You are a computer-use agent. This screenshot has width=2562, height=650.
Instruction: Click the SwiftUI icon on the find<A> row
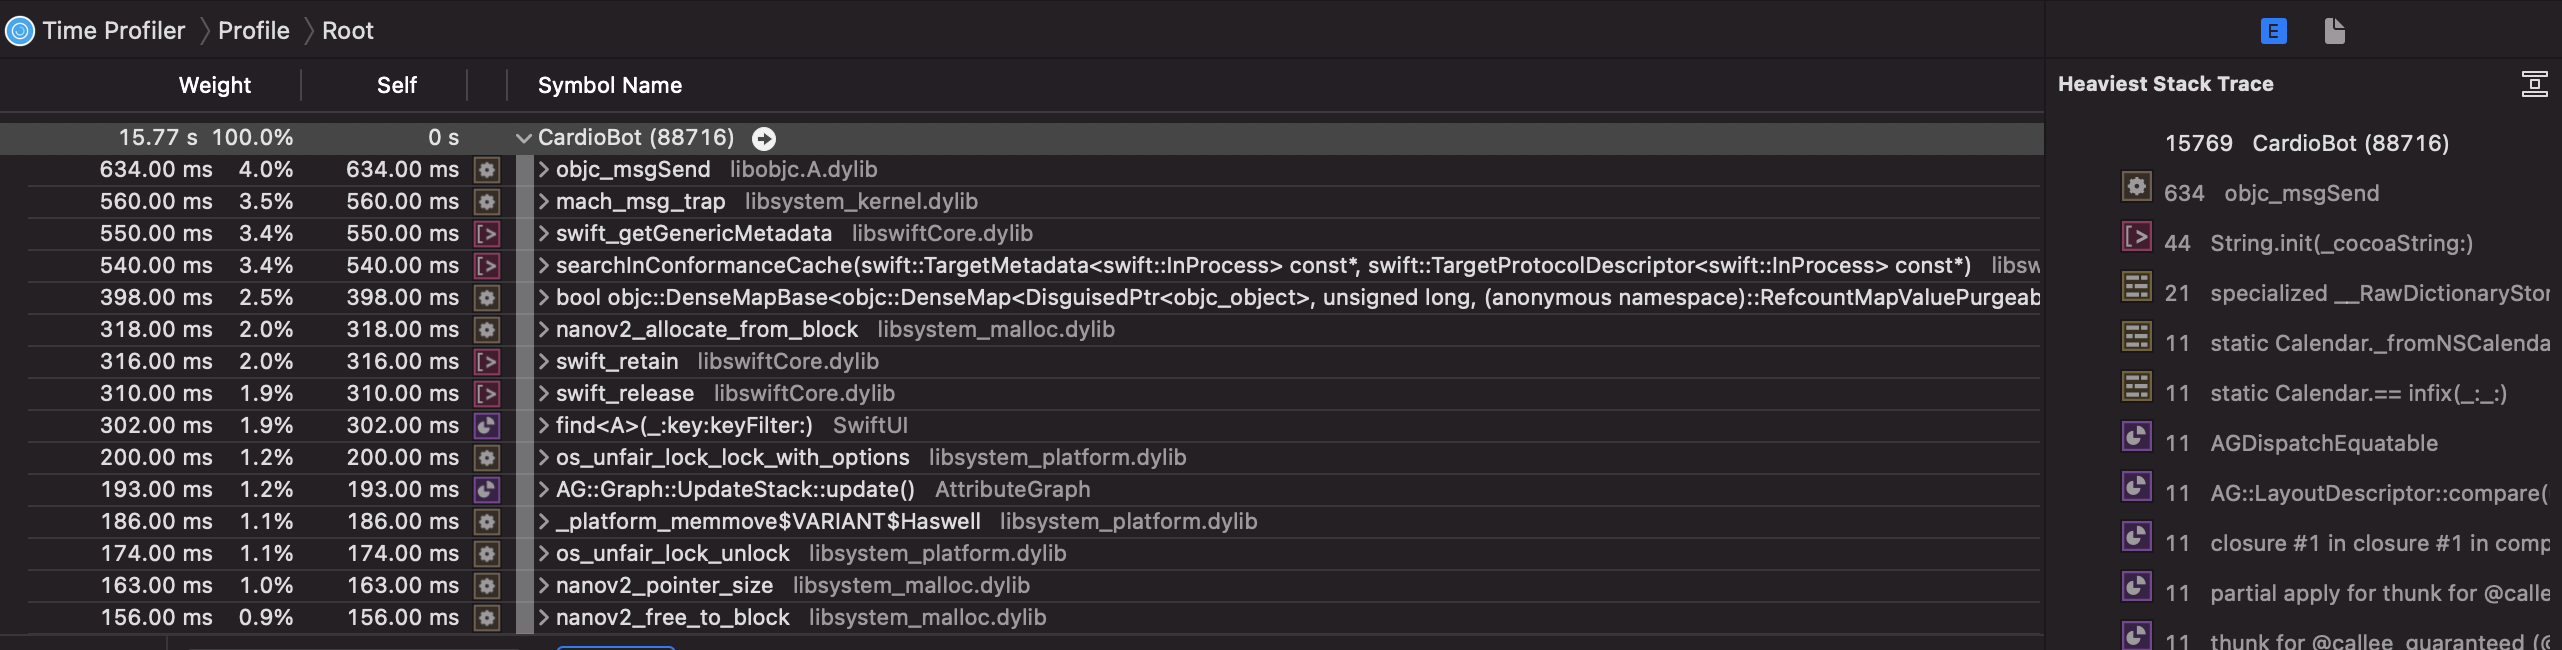pyautogui.click(x=487, y=426)
